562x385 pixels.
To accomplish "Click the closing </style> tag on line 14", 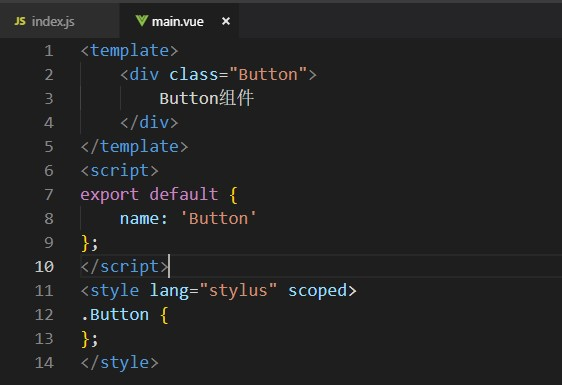I will coord(119,363).
